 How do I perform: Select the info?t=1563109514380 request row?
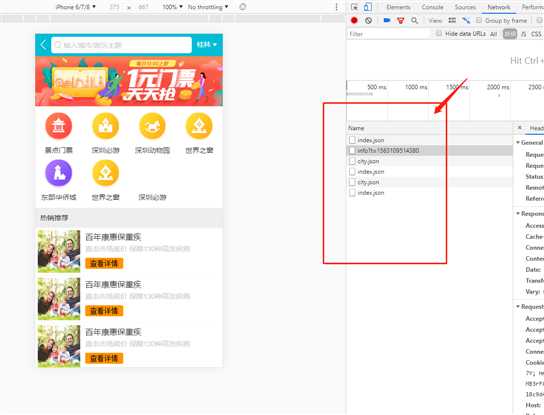[430, 150]
